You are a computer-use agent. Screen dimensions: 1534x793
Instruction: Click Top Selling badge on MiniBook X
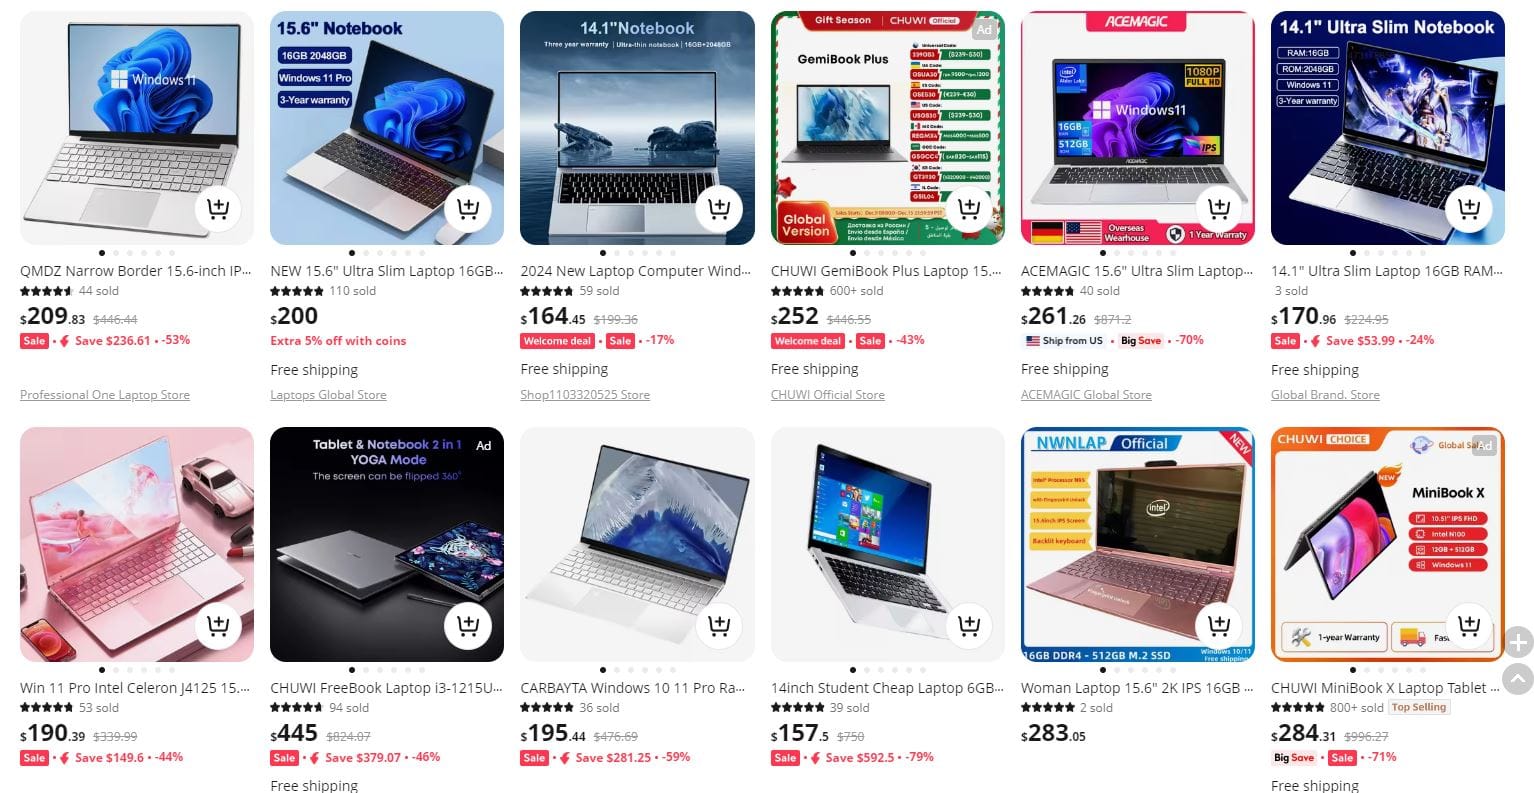(1419, 707)
